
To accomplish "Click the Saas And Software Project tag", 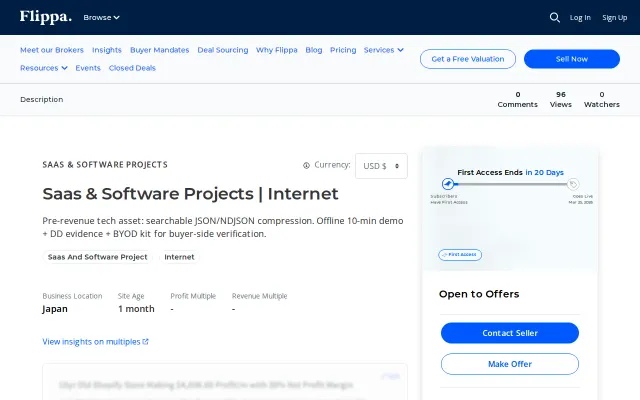I will (98, 257).
